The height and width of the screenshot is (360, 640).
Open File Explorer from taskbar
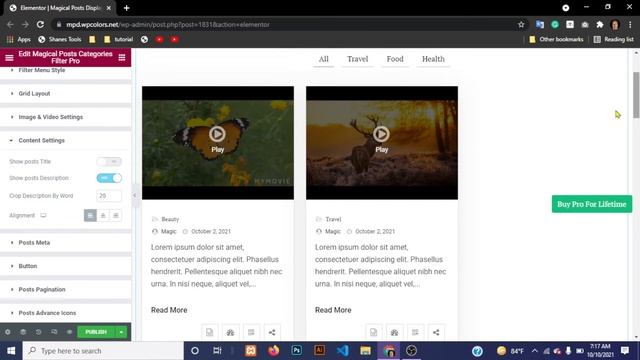click(x=365, y=351)
